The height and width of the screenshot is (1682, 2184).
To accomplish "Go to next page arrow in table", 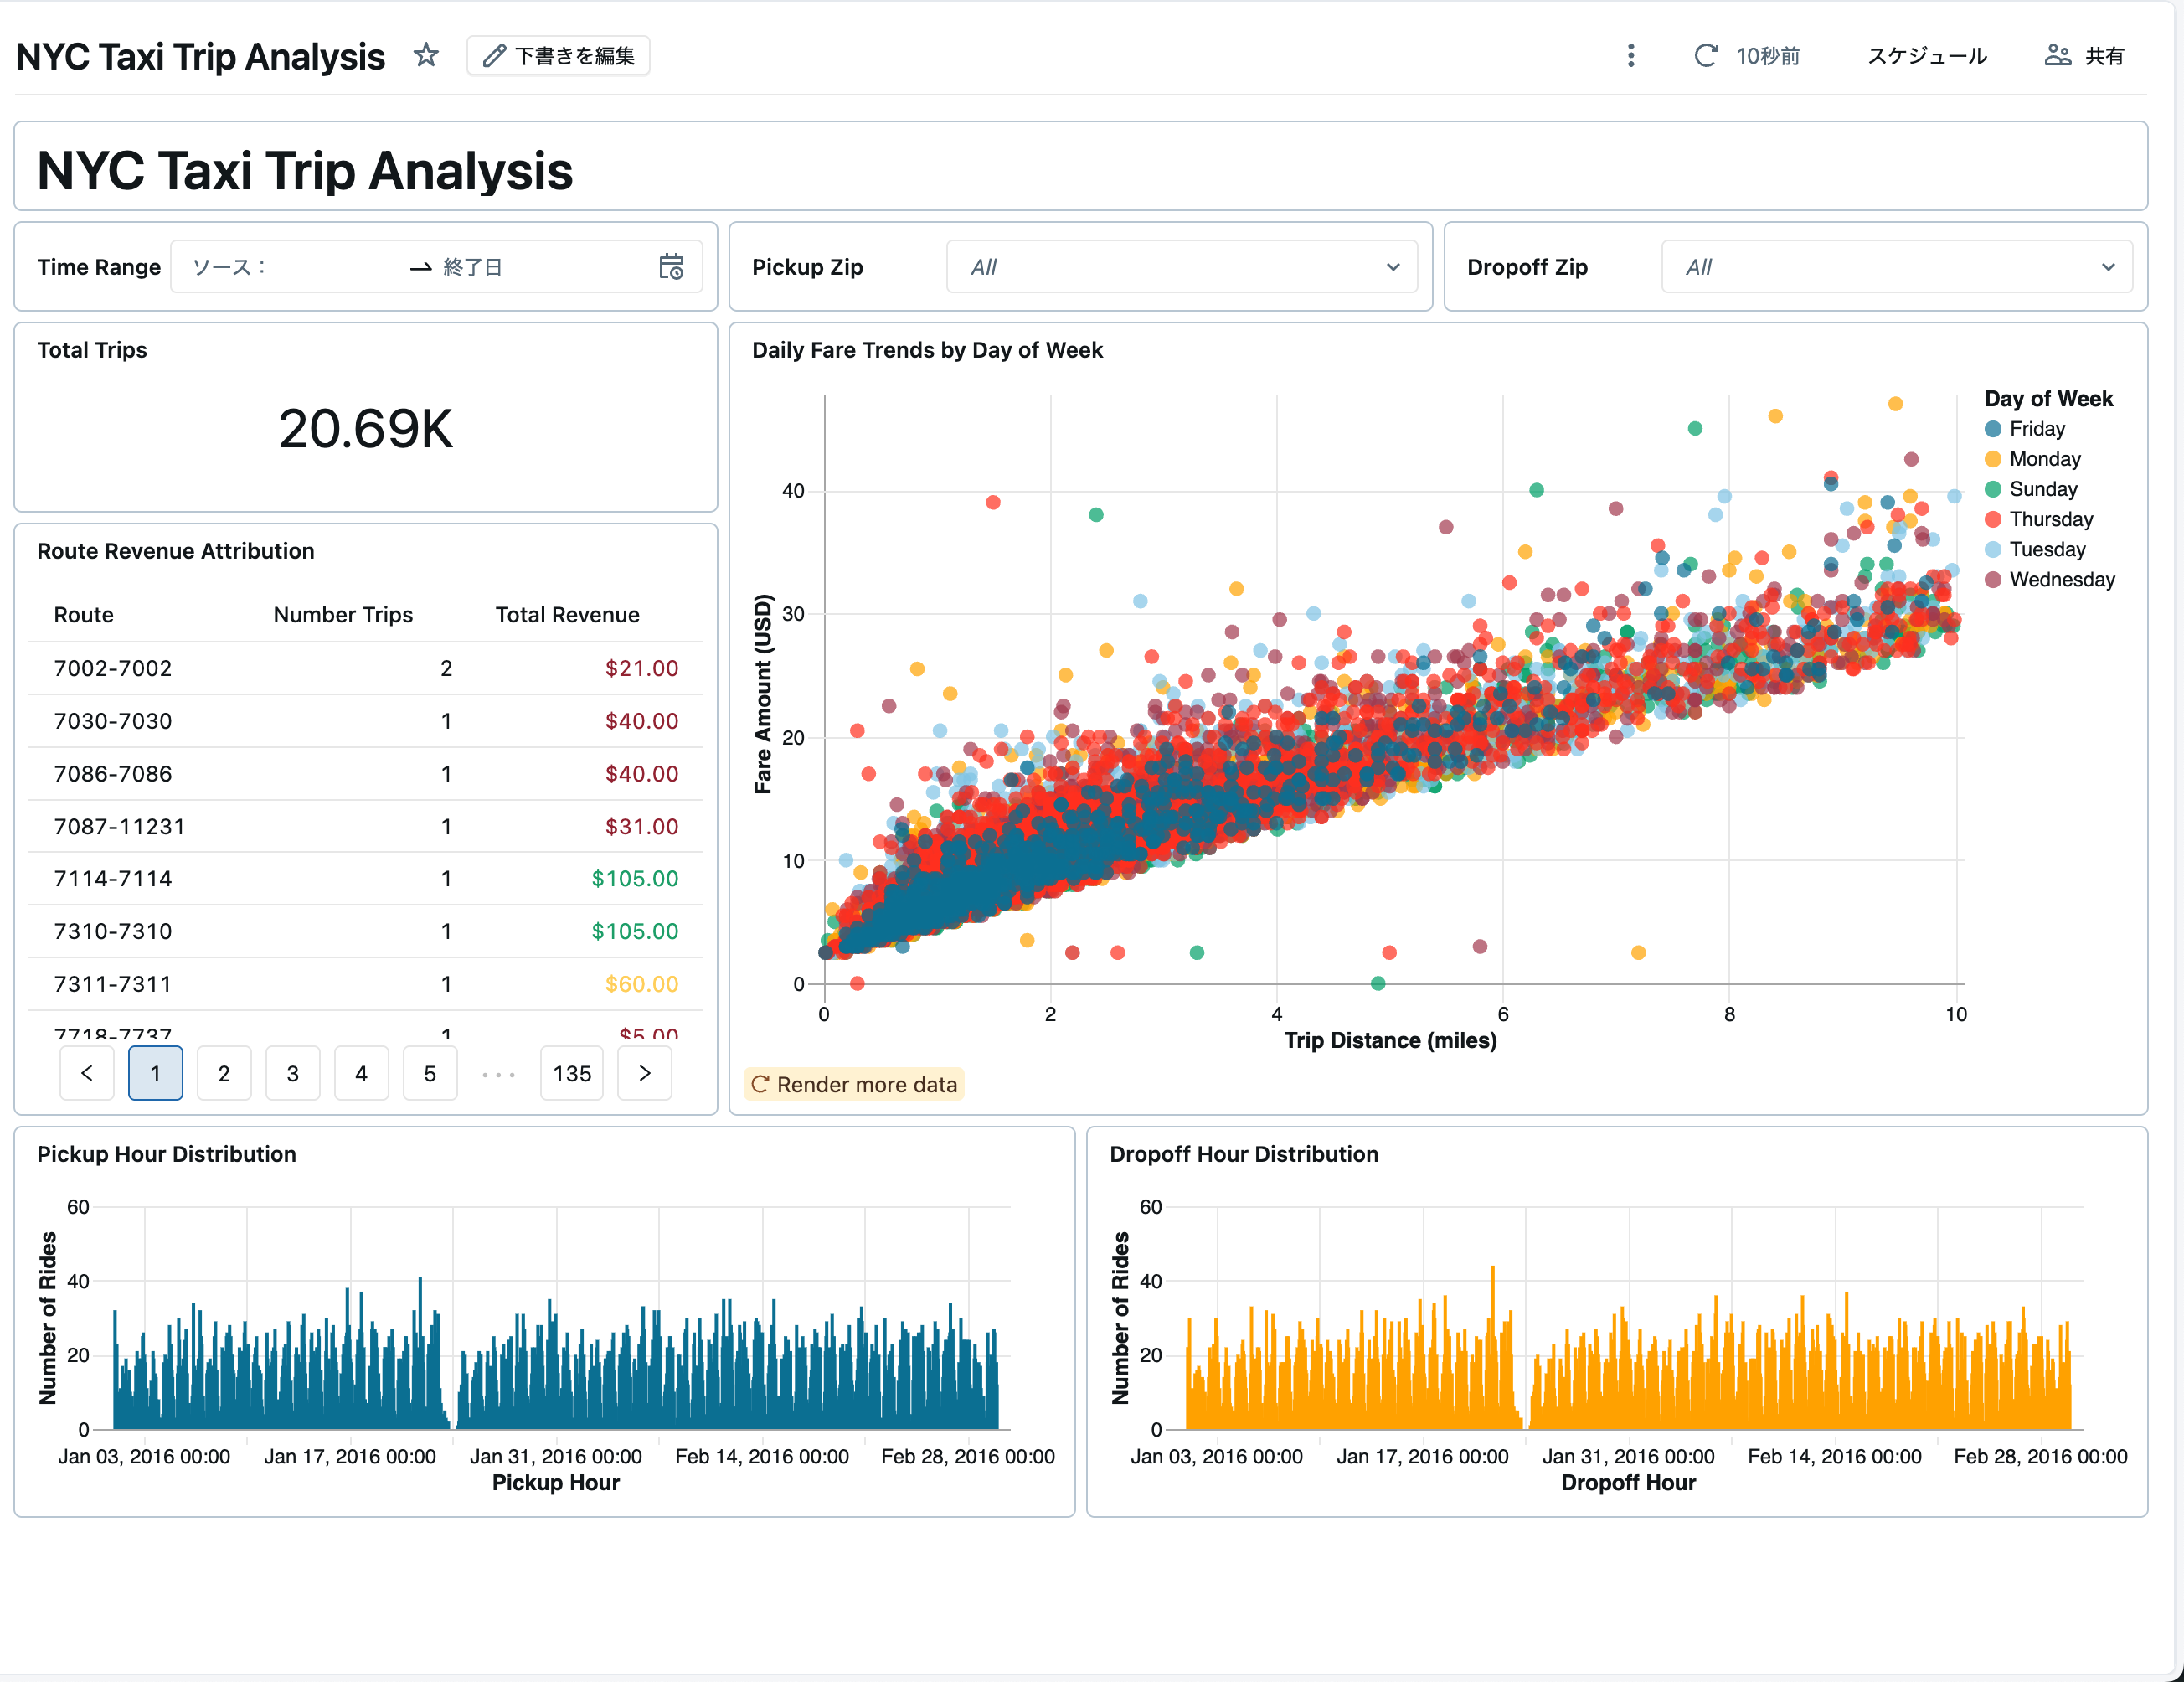I will [644, 1073].
